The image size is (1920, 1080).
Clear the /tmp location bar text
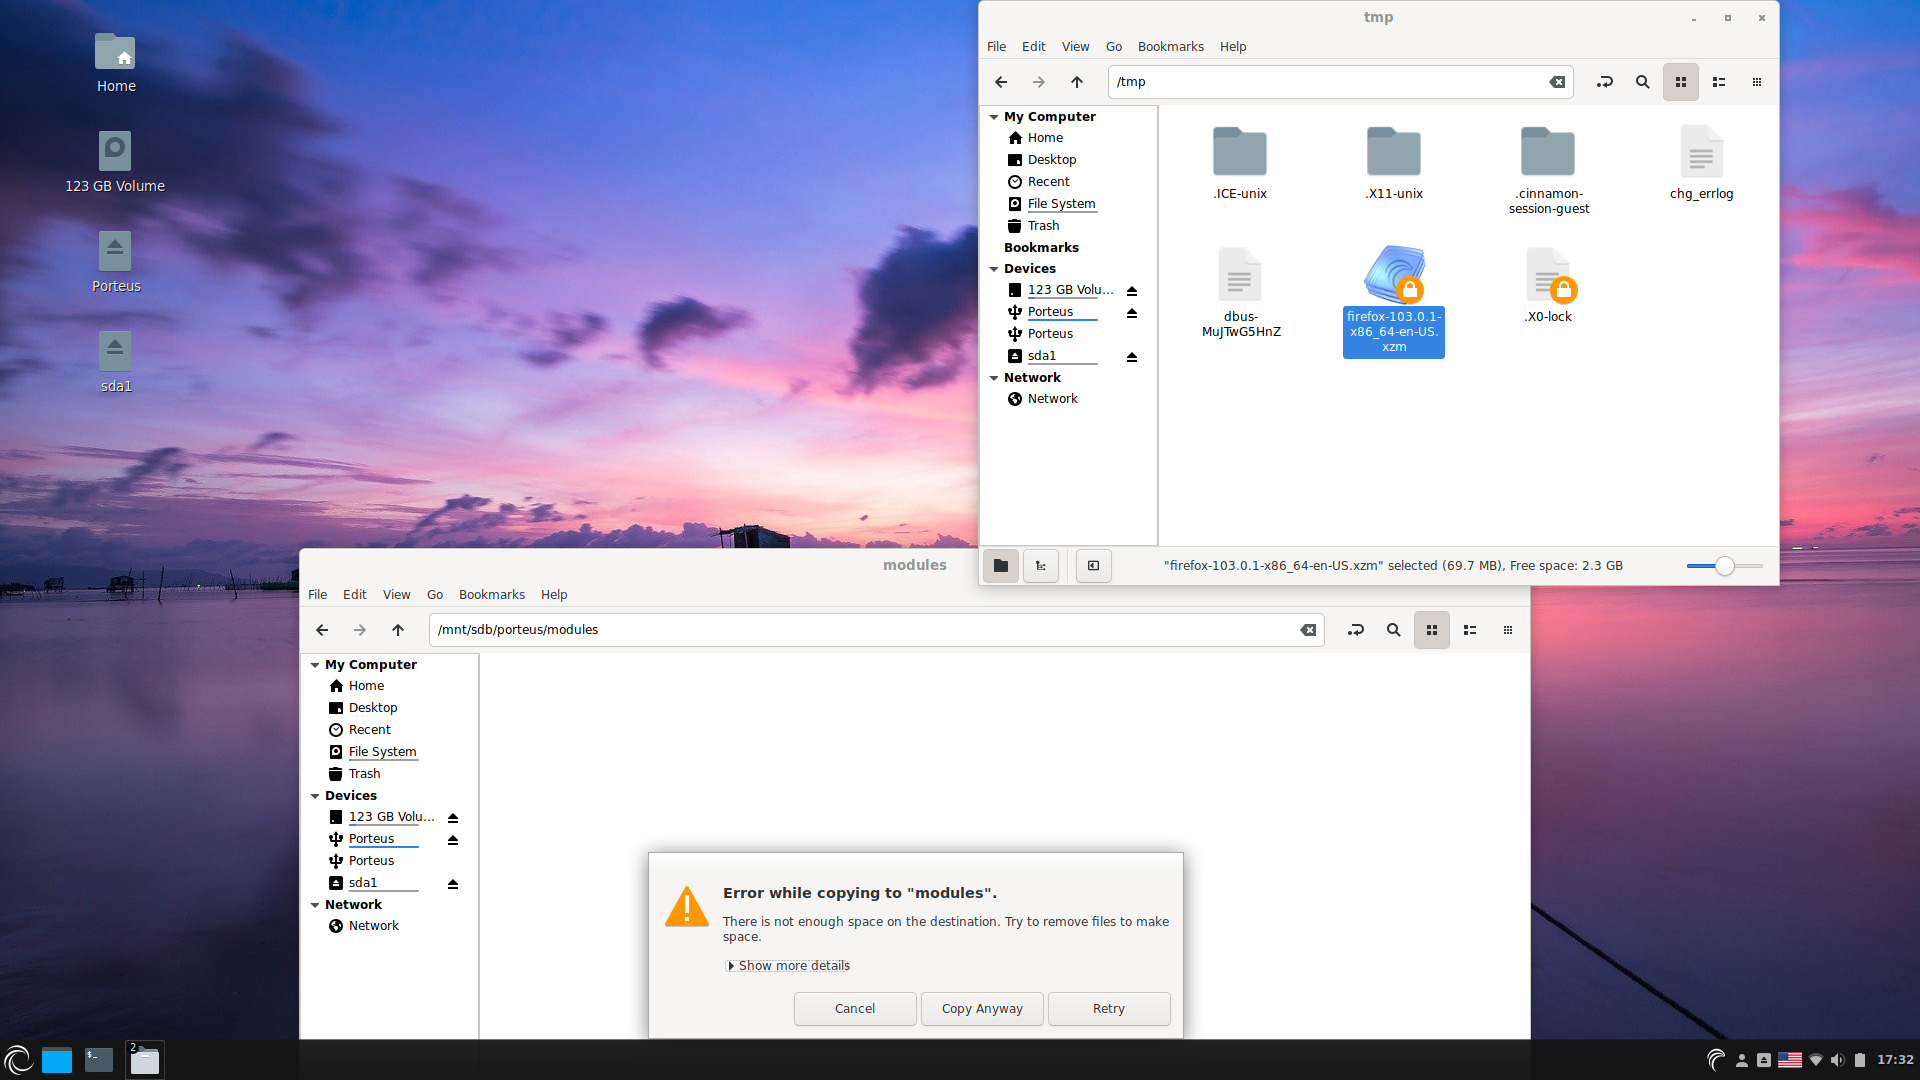(x=1557, y=82)
